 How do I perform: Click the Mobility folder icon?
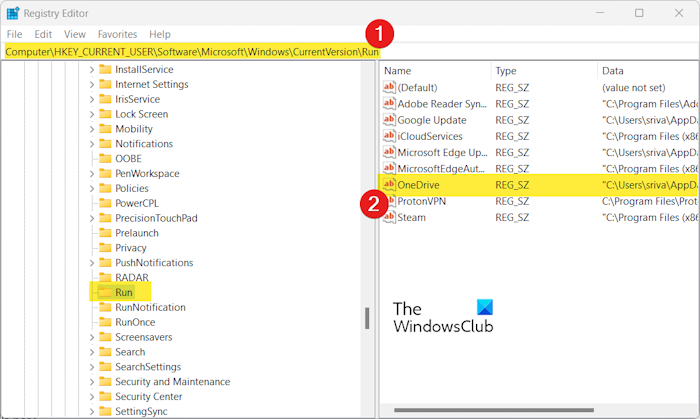(x=105, y=129)
